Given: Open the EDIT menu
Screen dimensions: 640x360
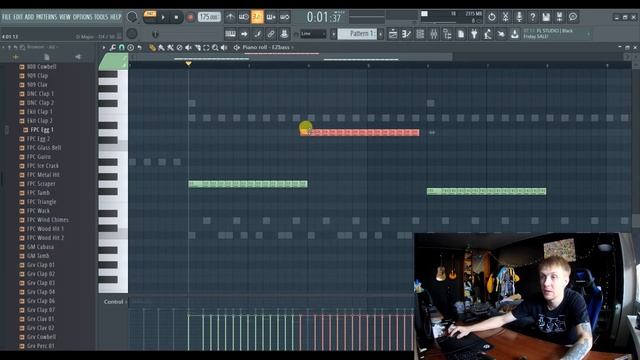Looking at the screenshot, I should 18,17.
